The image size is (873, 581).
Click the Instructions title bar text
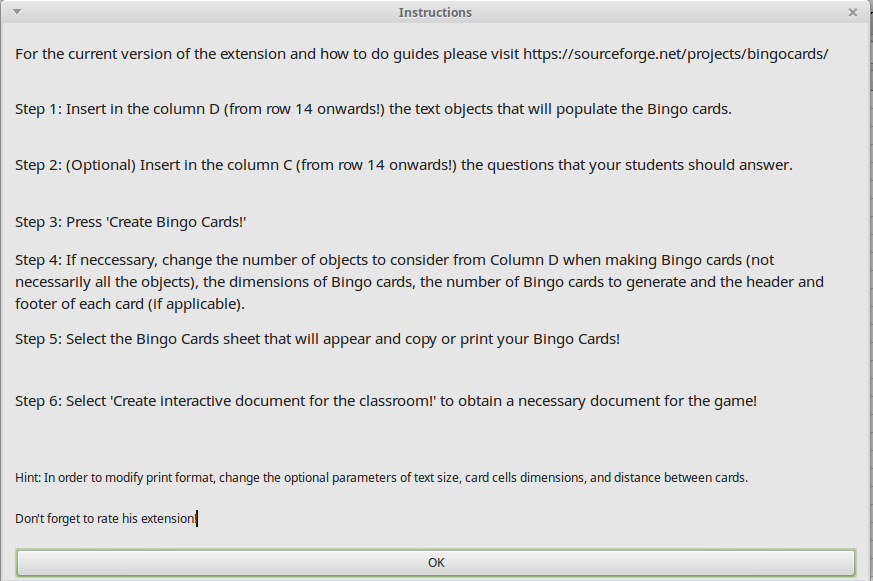(435, 13)
